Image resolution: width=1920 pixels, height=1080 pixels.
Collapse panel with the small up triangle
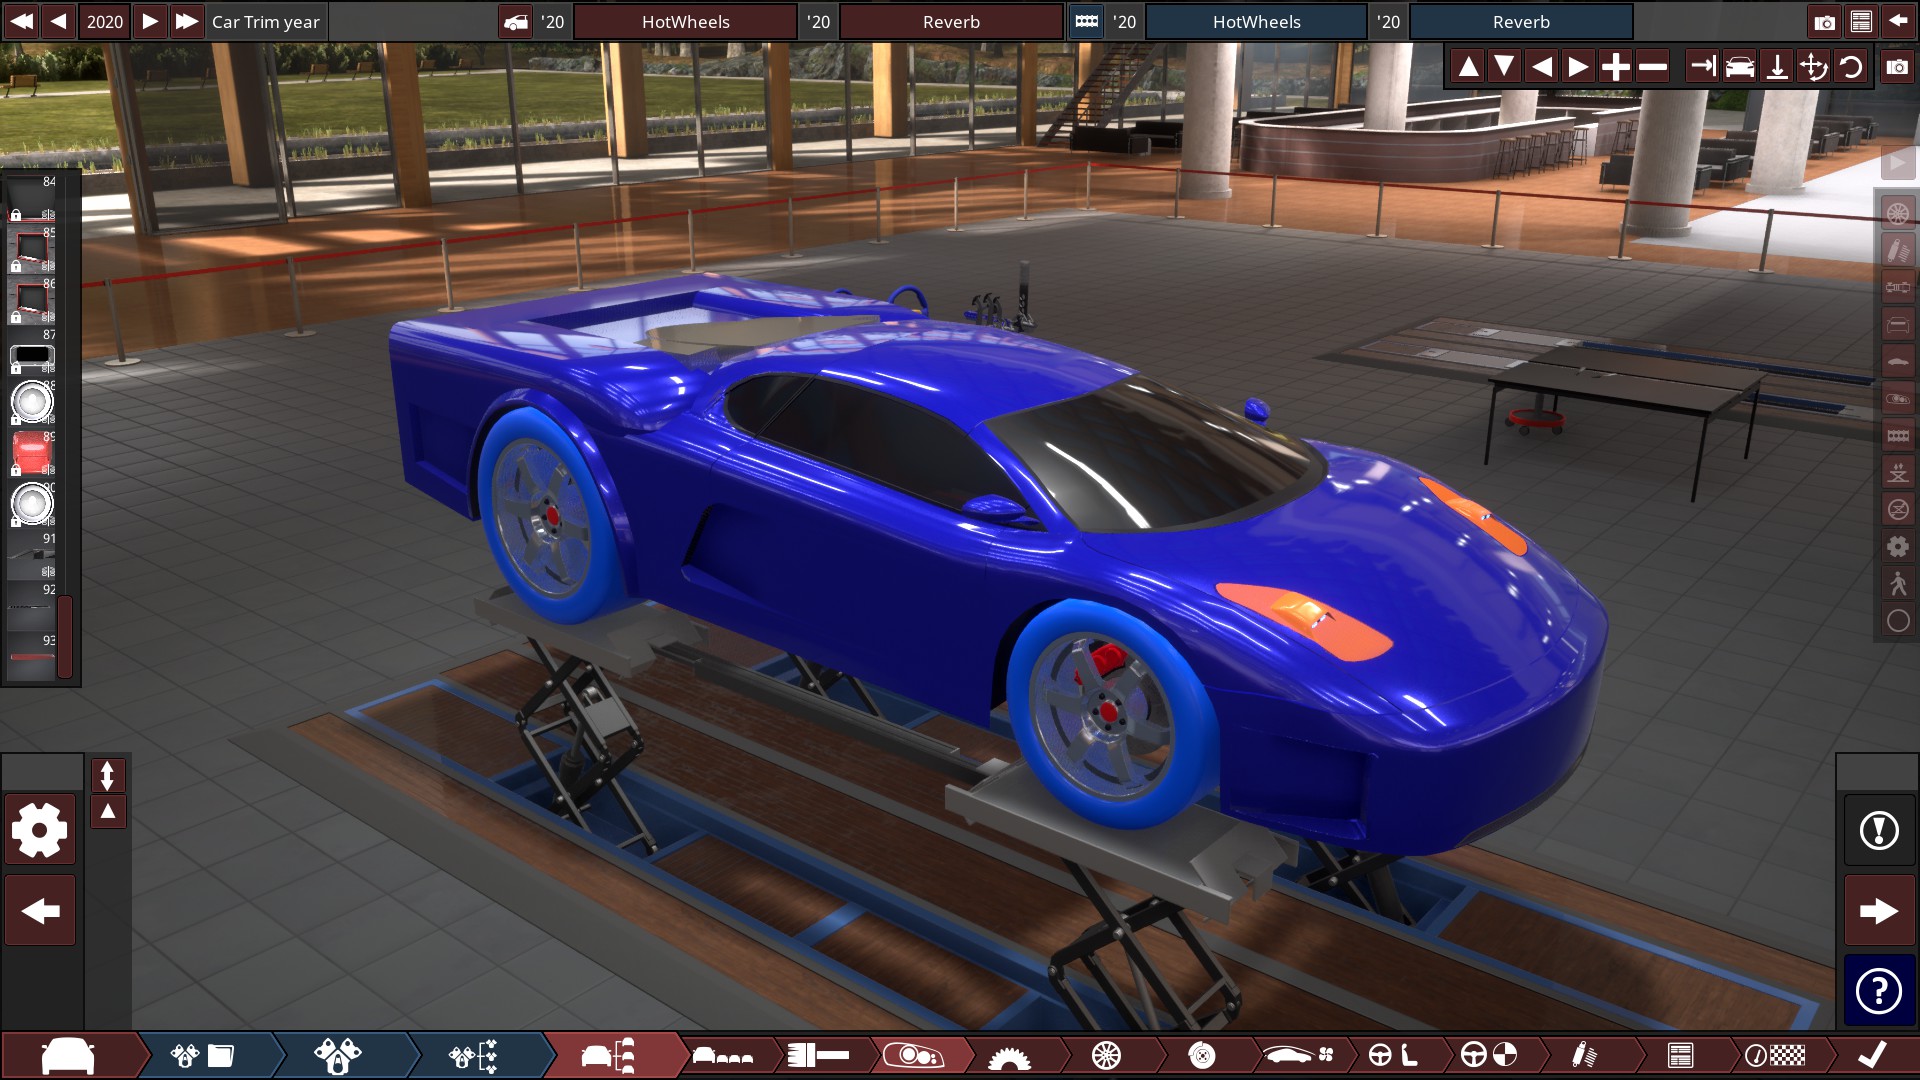click(107, 811)
